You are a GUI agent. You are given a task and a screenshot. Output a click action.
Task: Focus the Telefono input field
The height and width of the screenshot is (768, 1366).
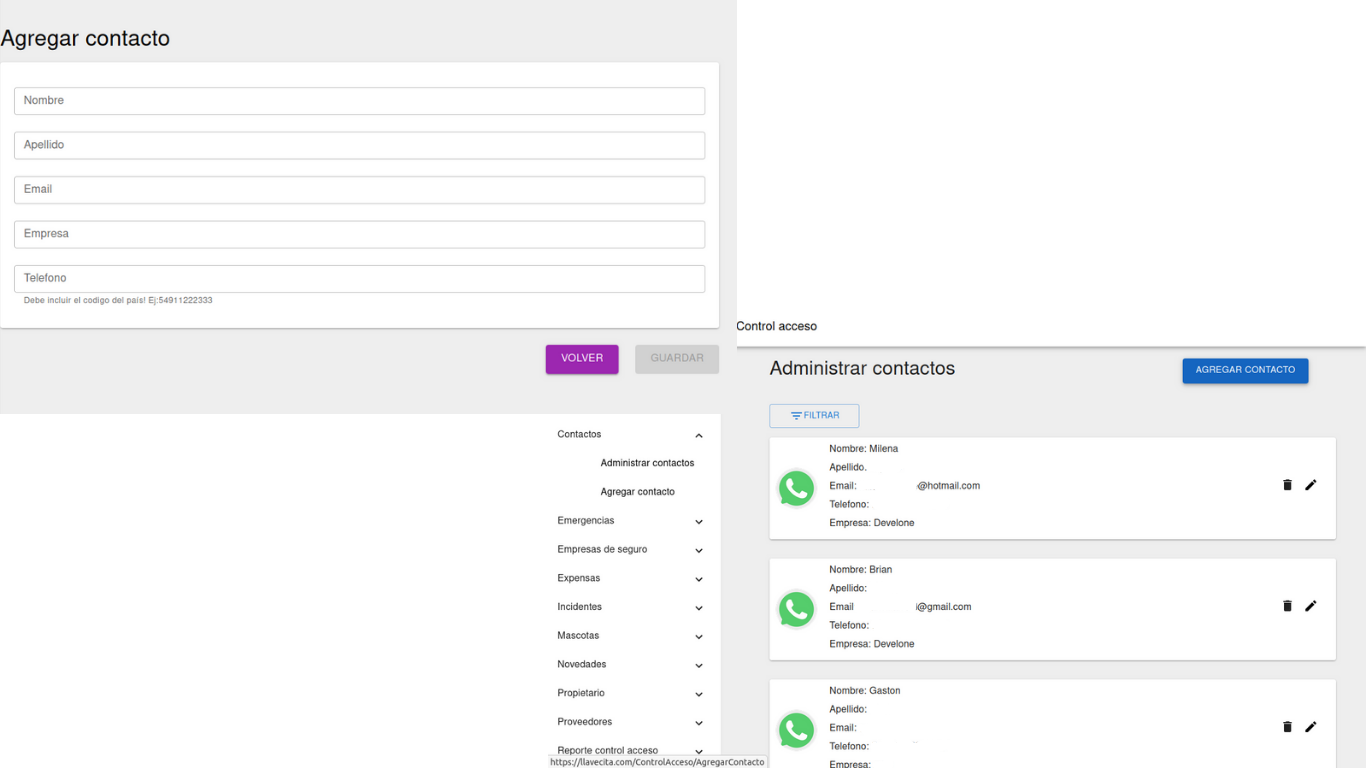359,278
